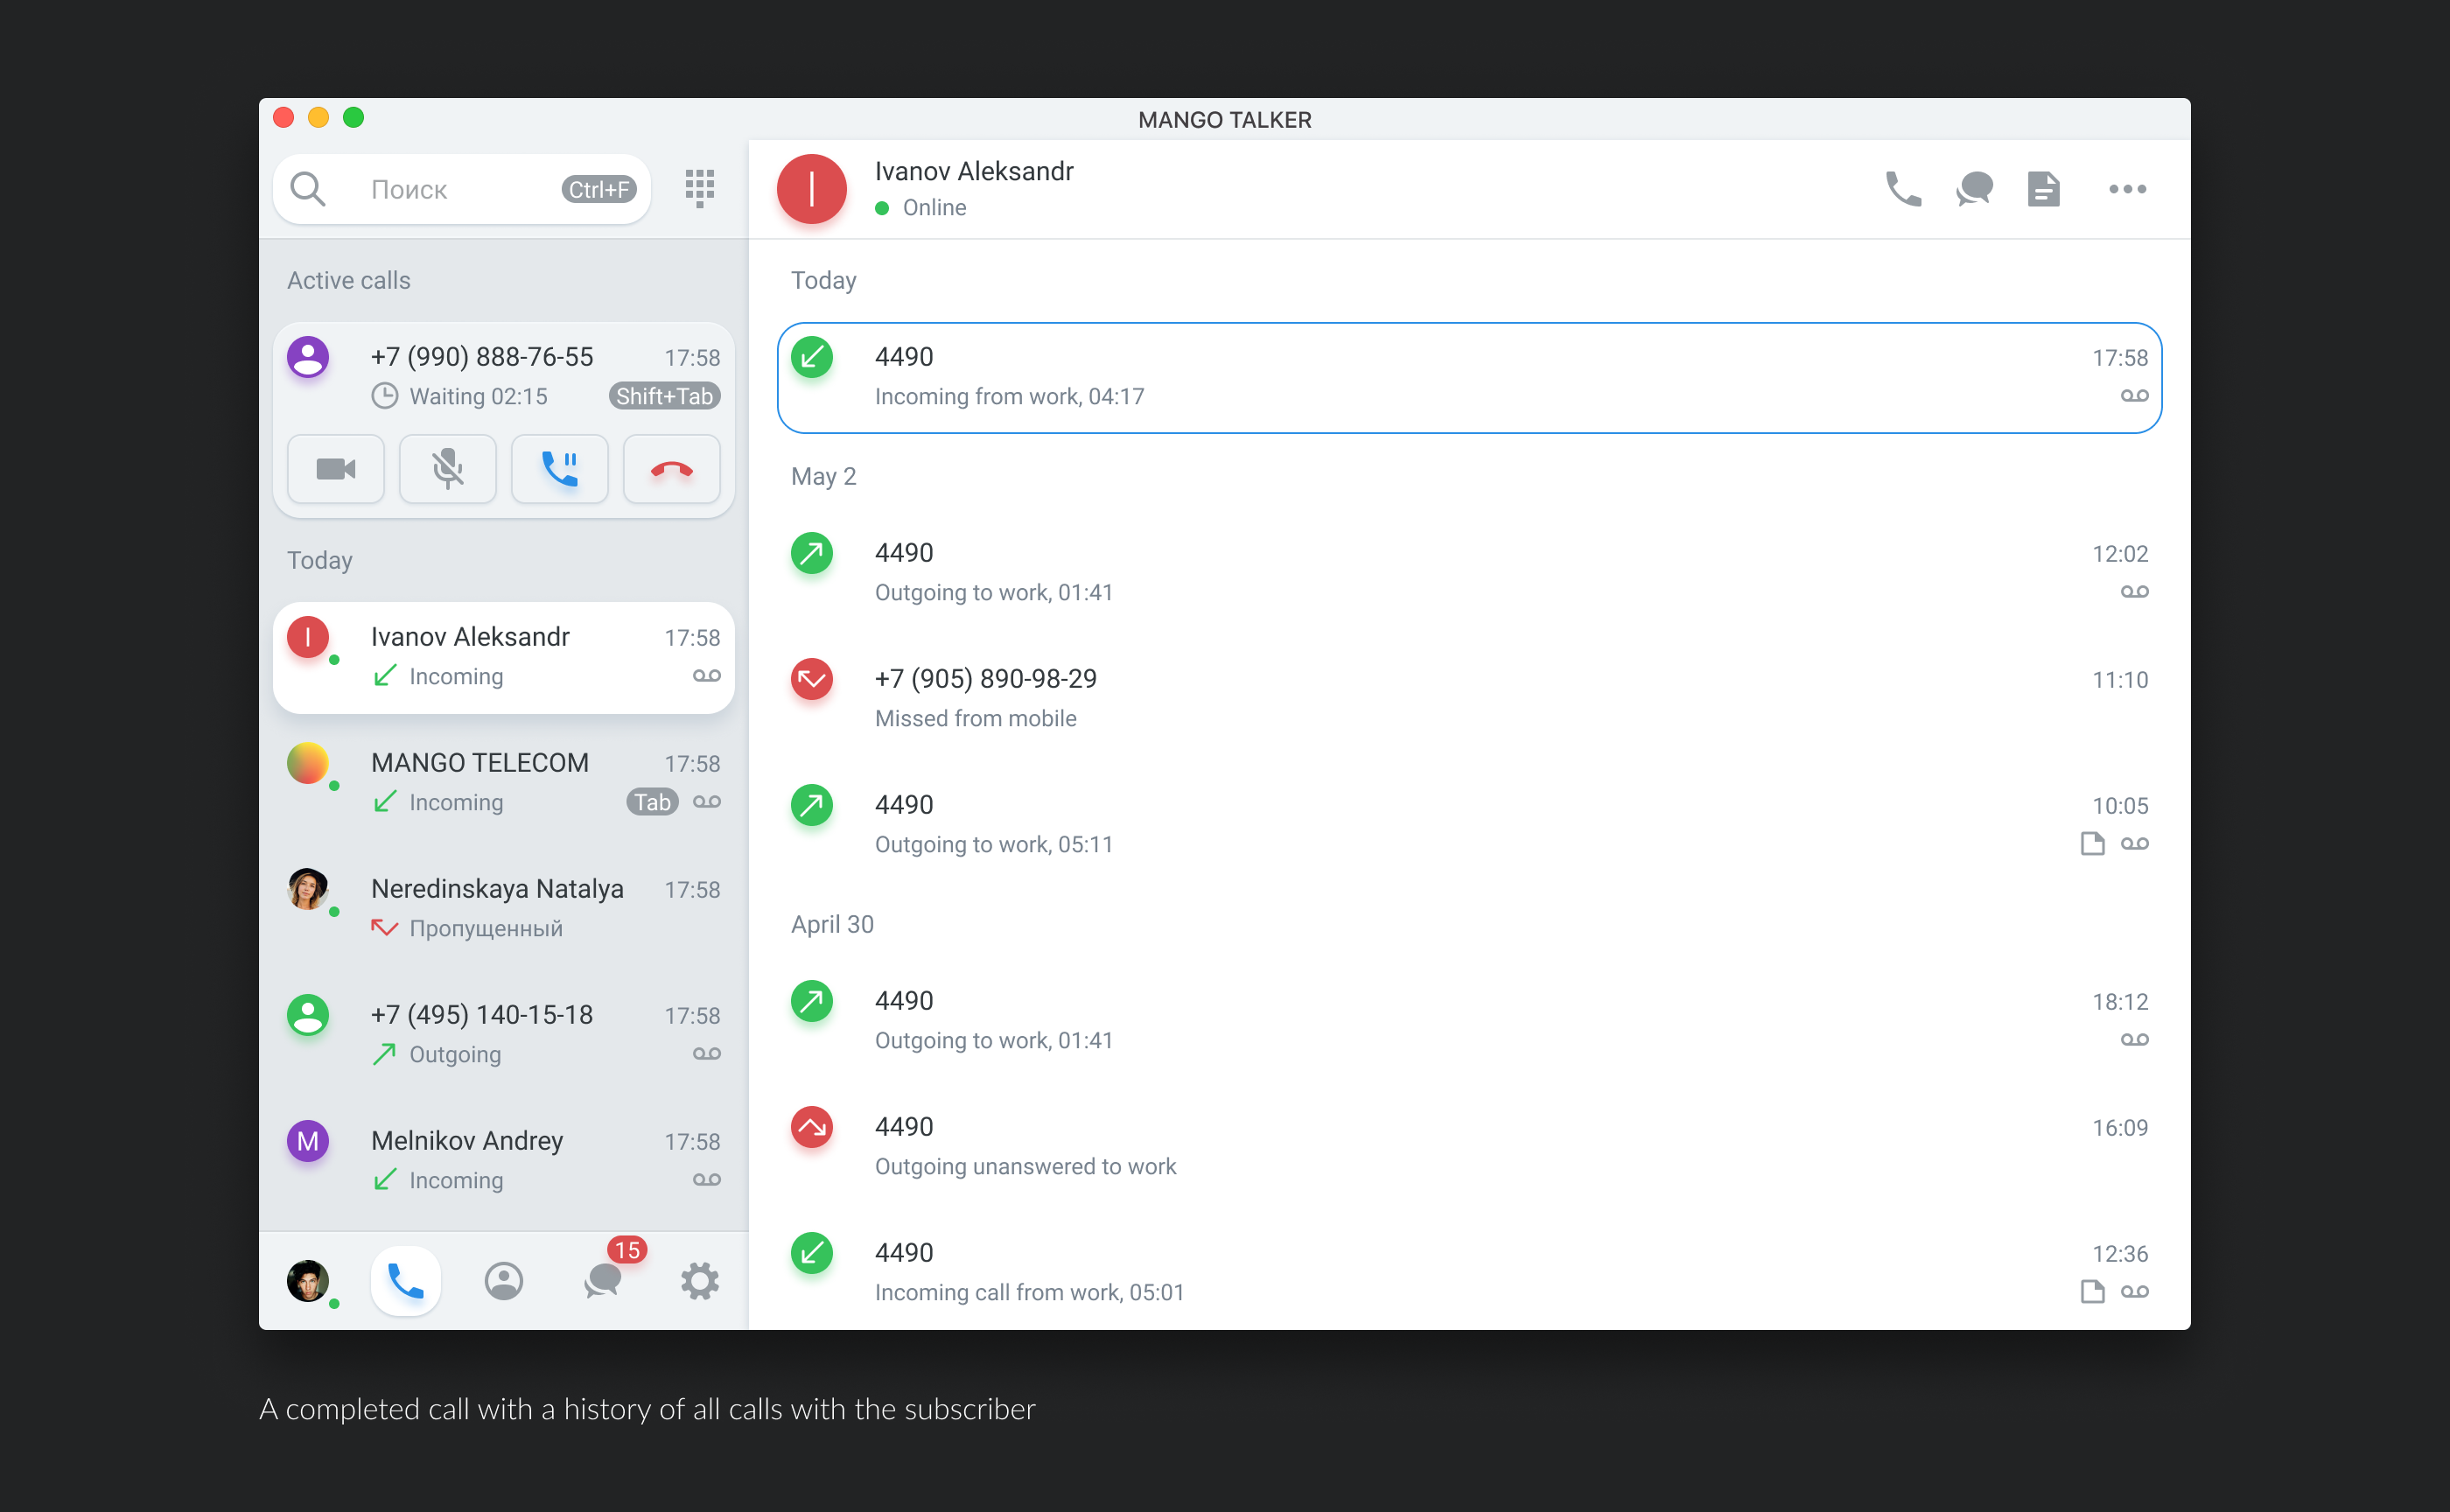Open the note attached to the 10:05 call
This screenshot has height=1512, width=2450.
(2092, 844)
